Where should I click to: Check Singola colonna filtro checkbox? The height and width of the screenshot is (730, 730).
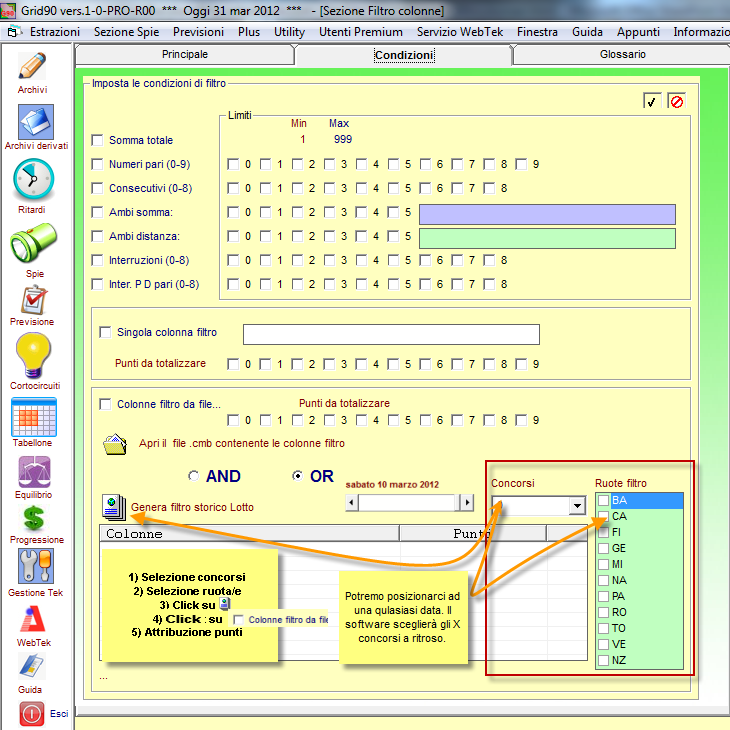(x=105, y=332)
